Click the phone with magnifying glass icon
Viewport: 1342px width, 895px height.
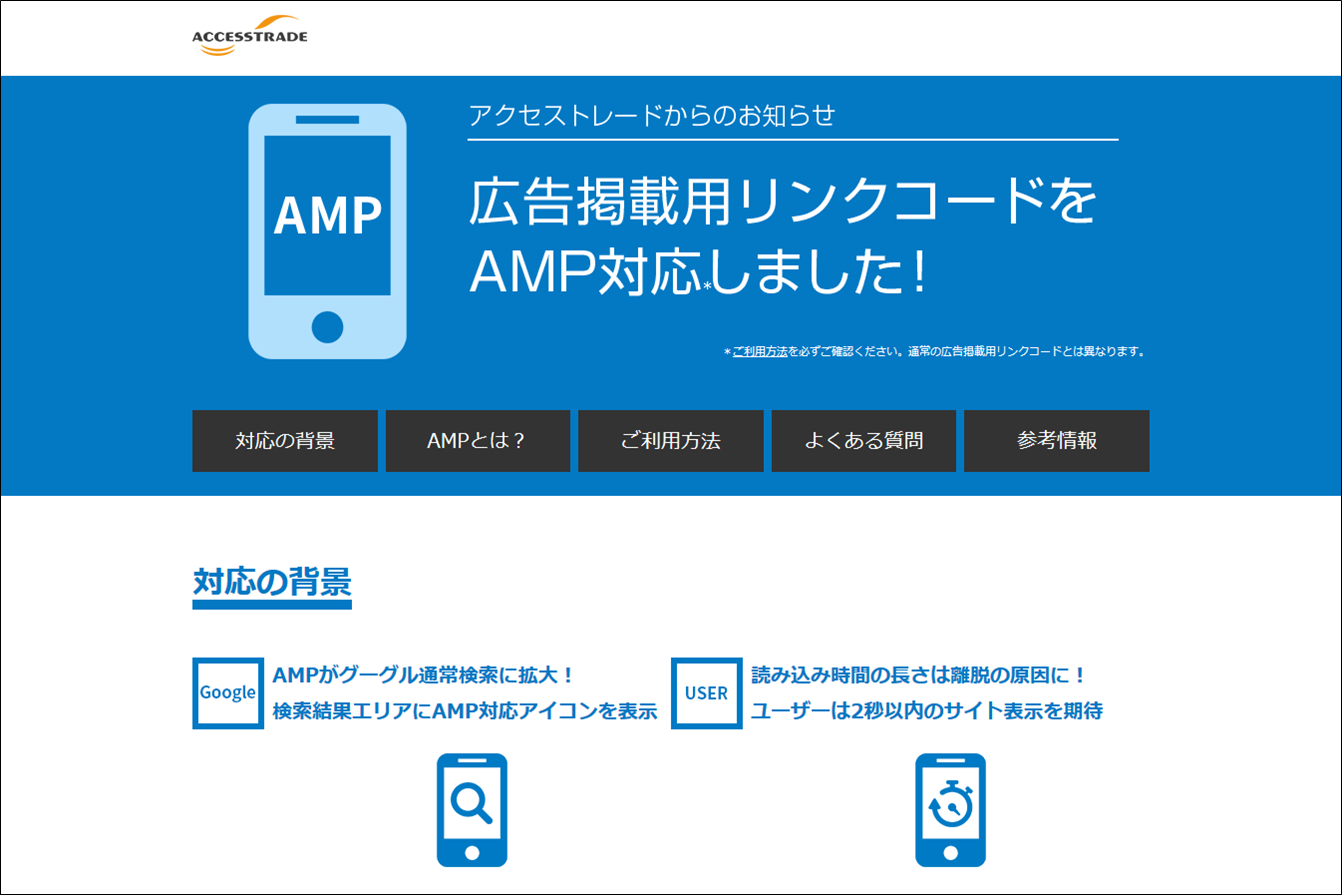pos(472,810)
